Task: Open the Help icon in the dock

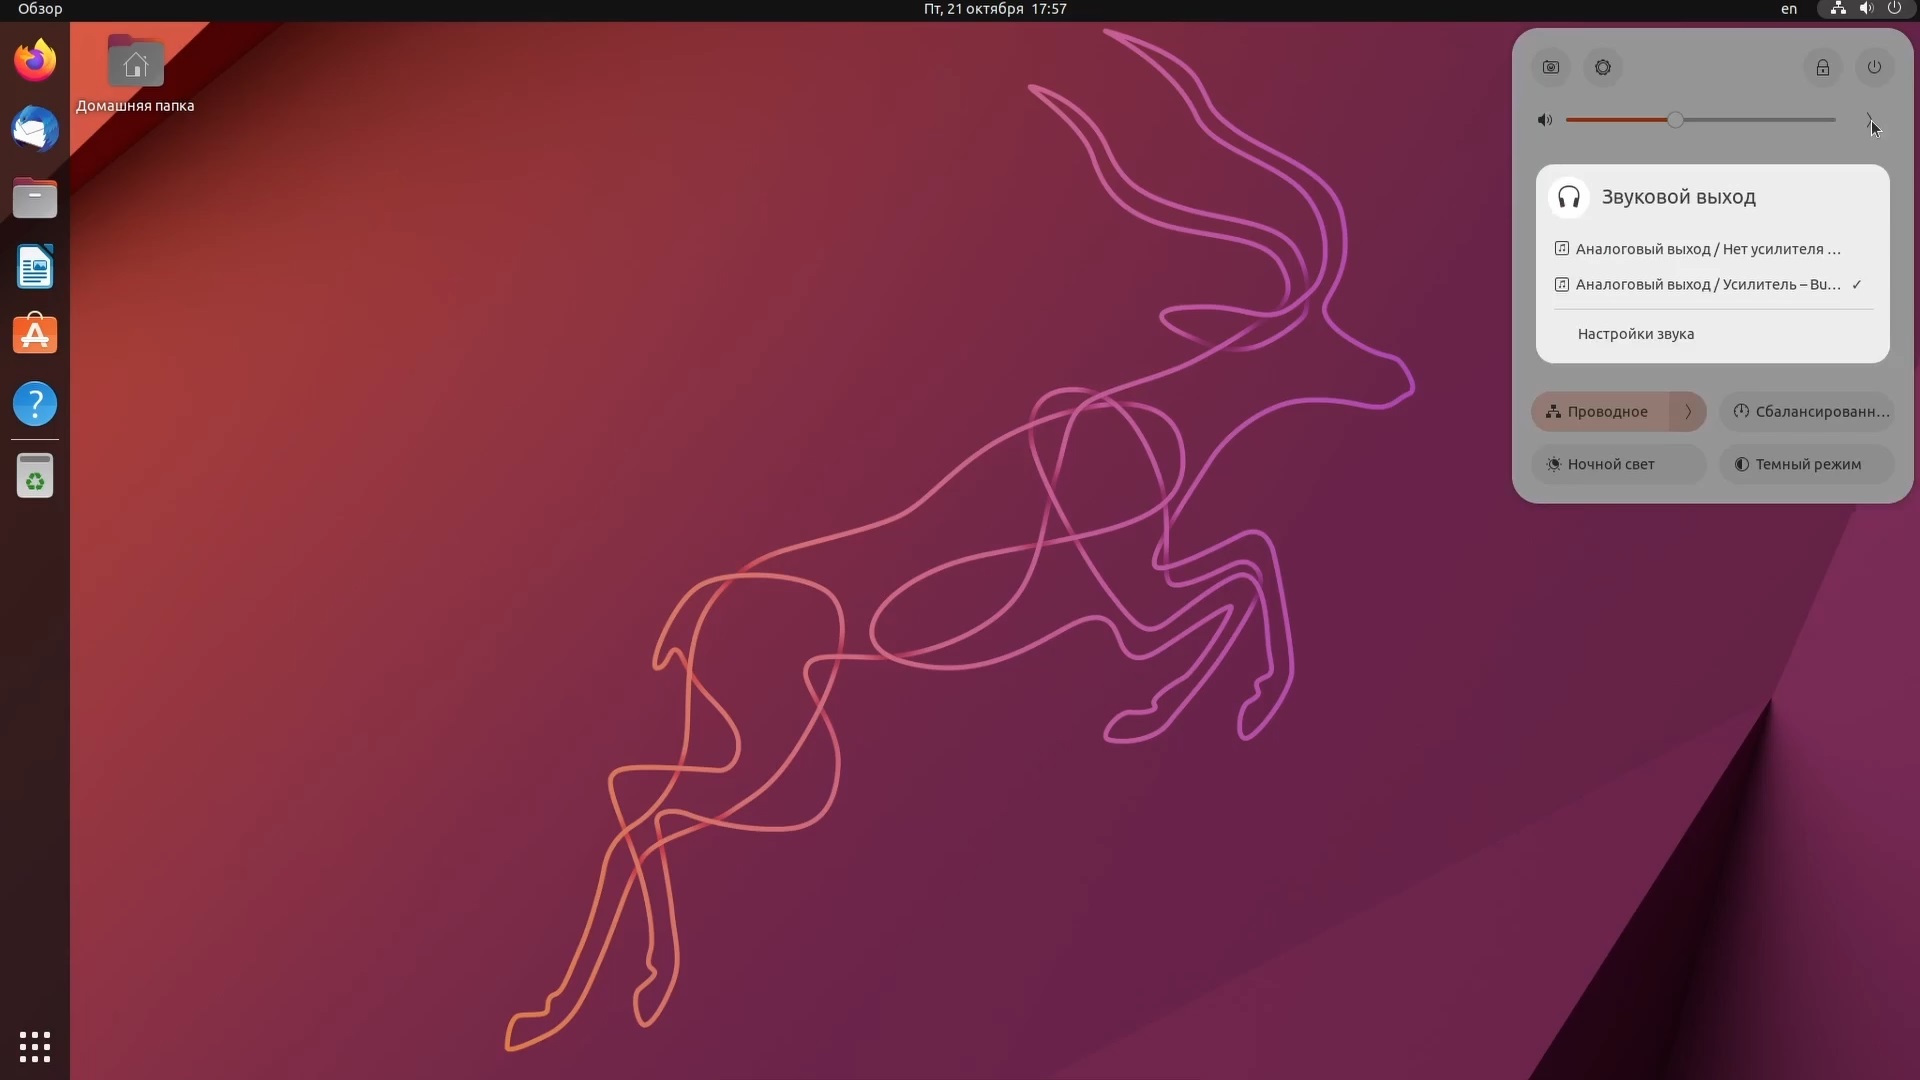Action: pos(35,404)
